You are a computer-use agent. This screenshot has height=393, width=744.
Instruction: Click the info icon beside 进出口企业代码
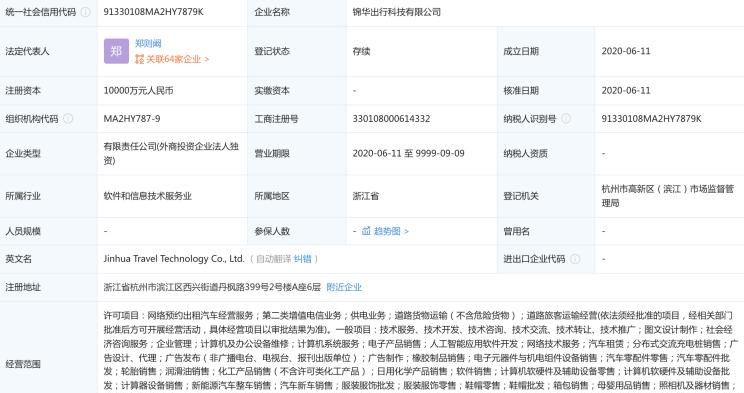click(x=575, y=259)
